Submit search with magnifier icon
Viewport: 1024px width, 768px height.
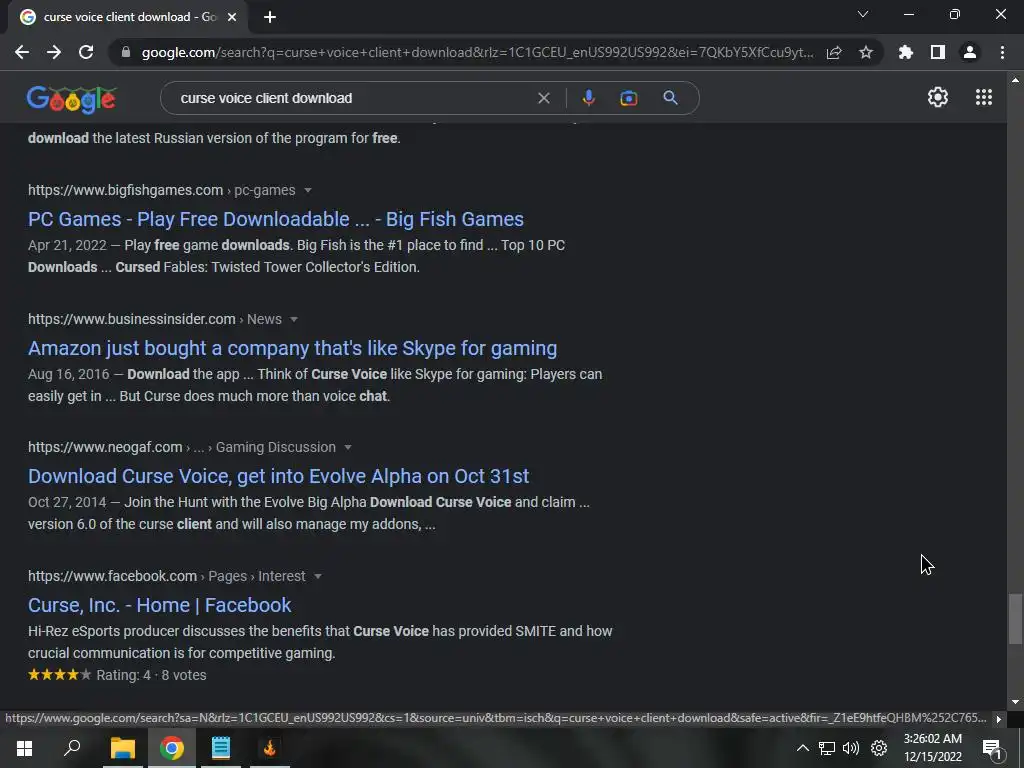pyautogui.click(x=670, y=98)
